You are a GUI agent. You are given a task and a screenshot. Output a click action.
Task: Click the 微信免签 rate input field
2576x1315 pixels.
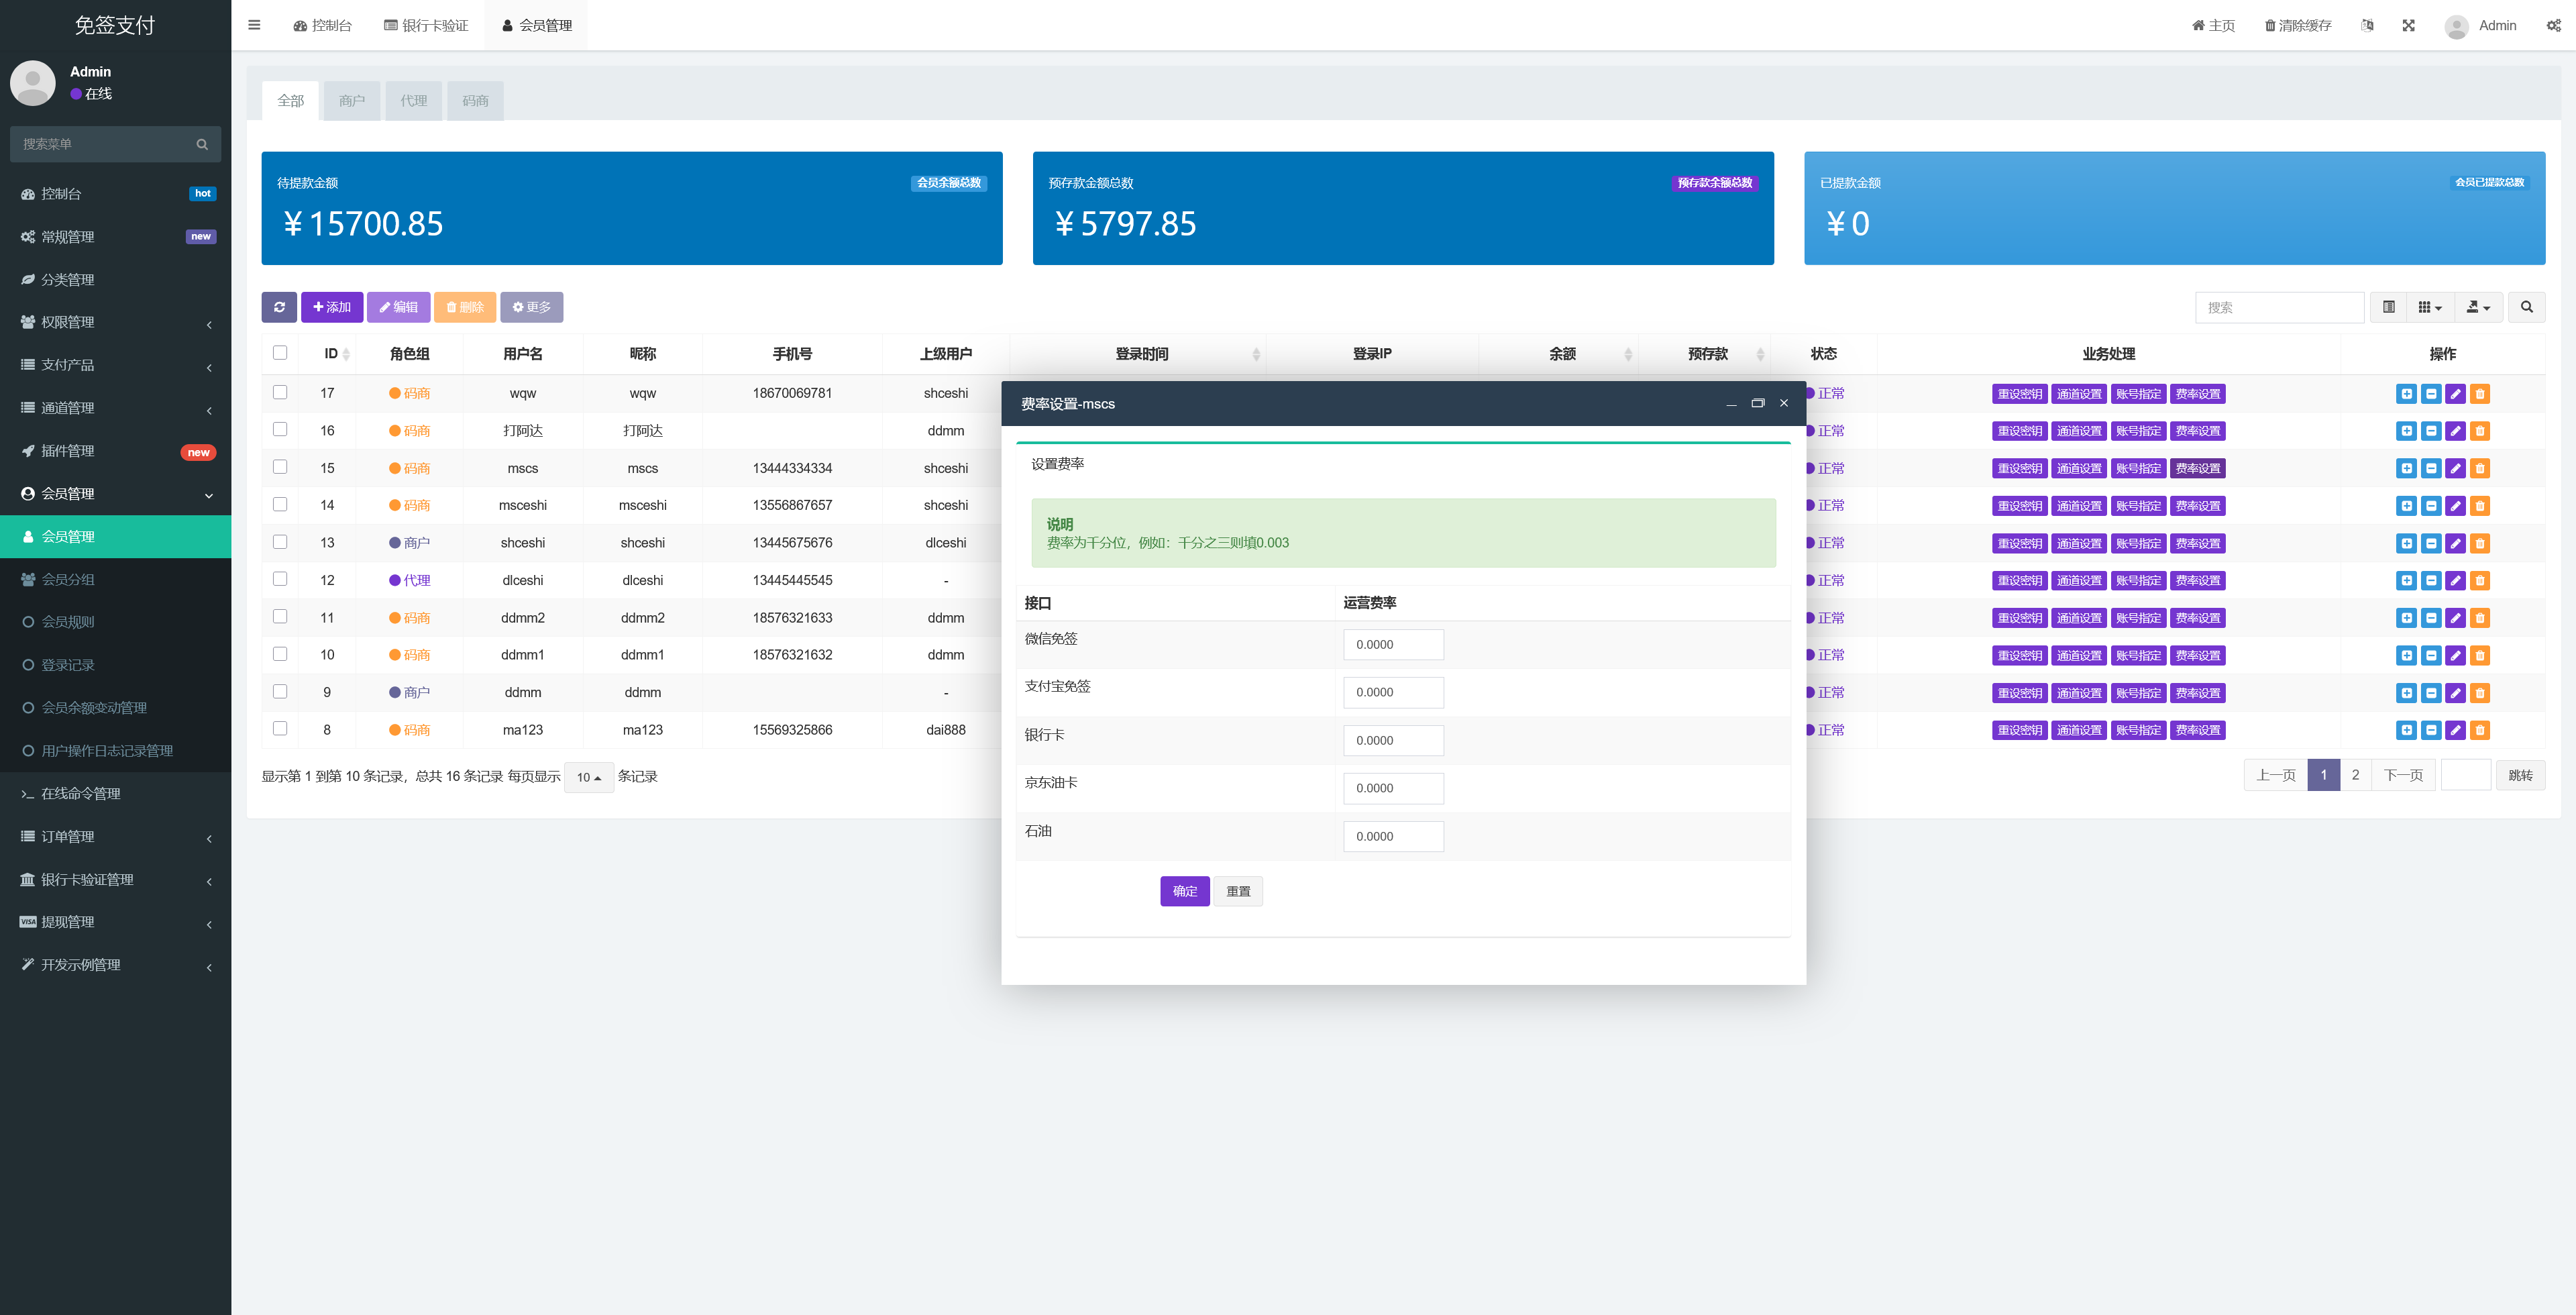click(x=1393, y=645)
